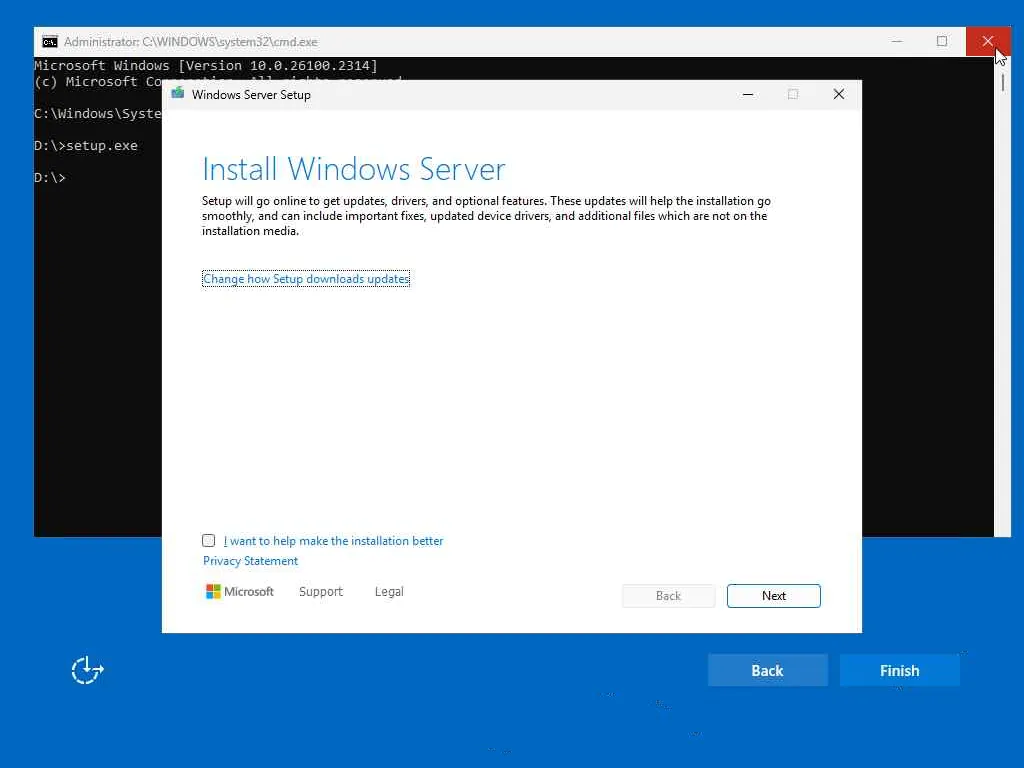
Task: Click the 'Install Windows Server' heading
Action: (353, 169)
